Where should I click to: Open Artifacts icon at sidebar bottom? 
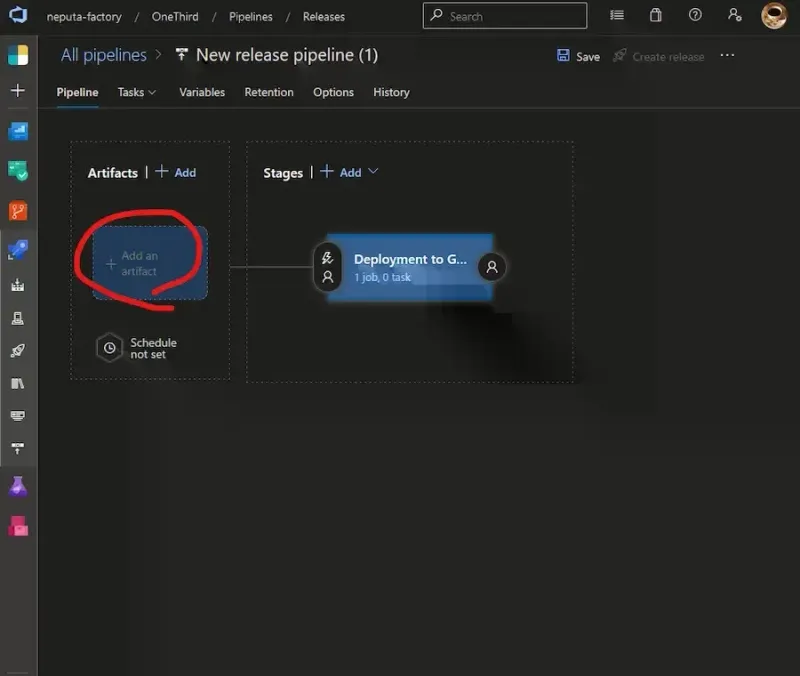[x=18, y=526]
